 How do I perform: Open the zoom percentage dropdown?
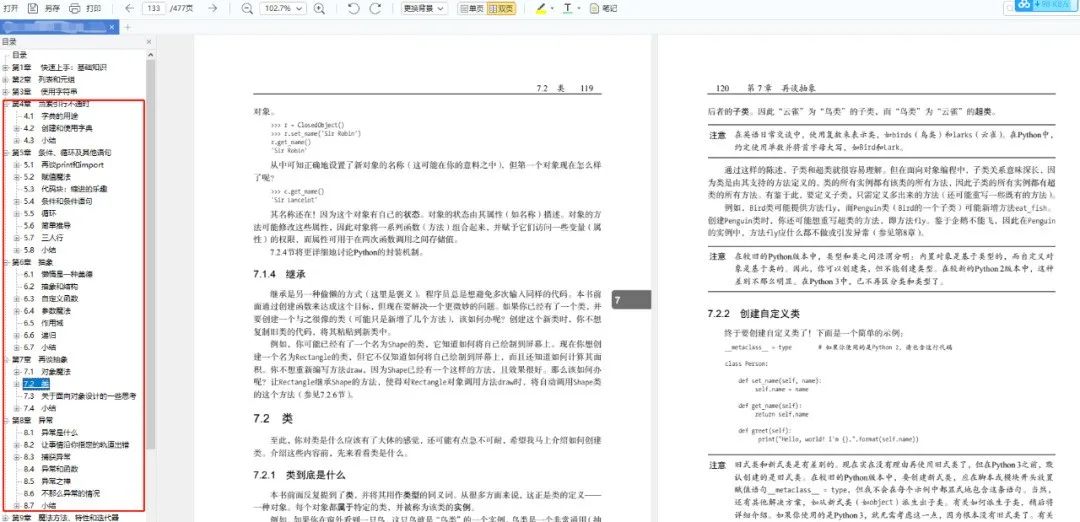click(283, 8)
